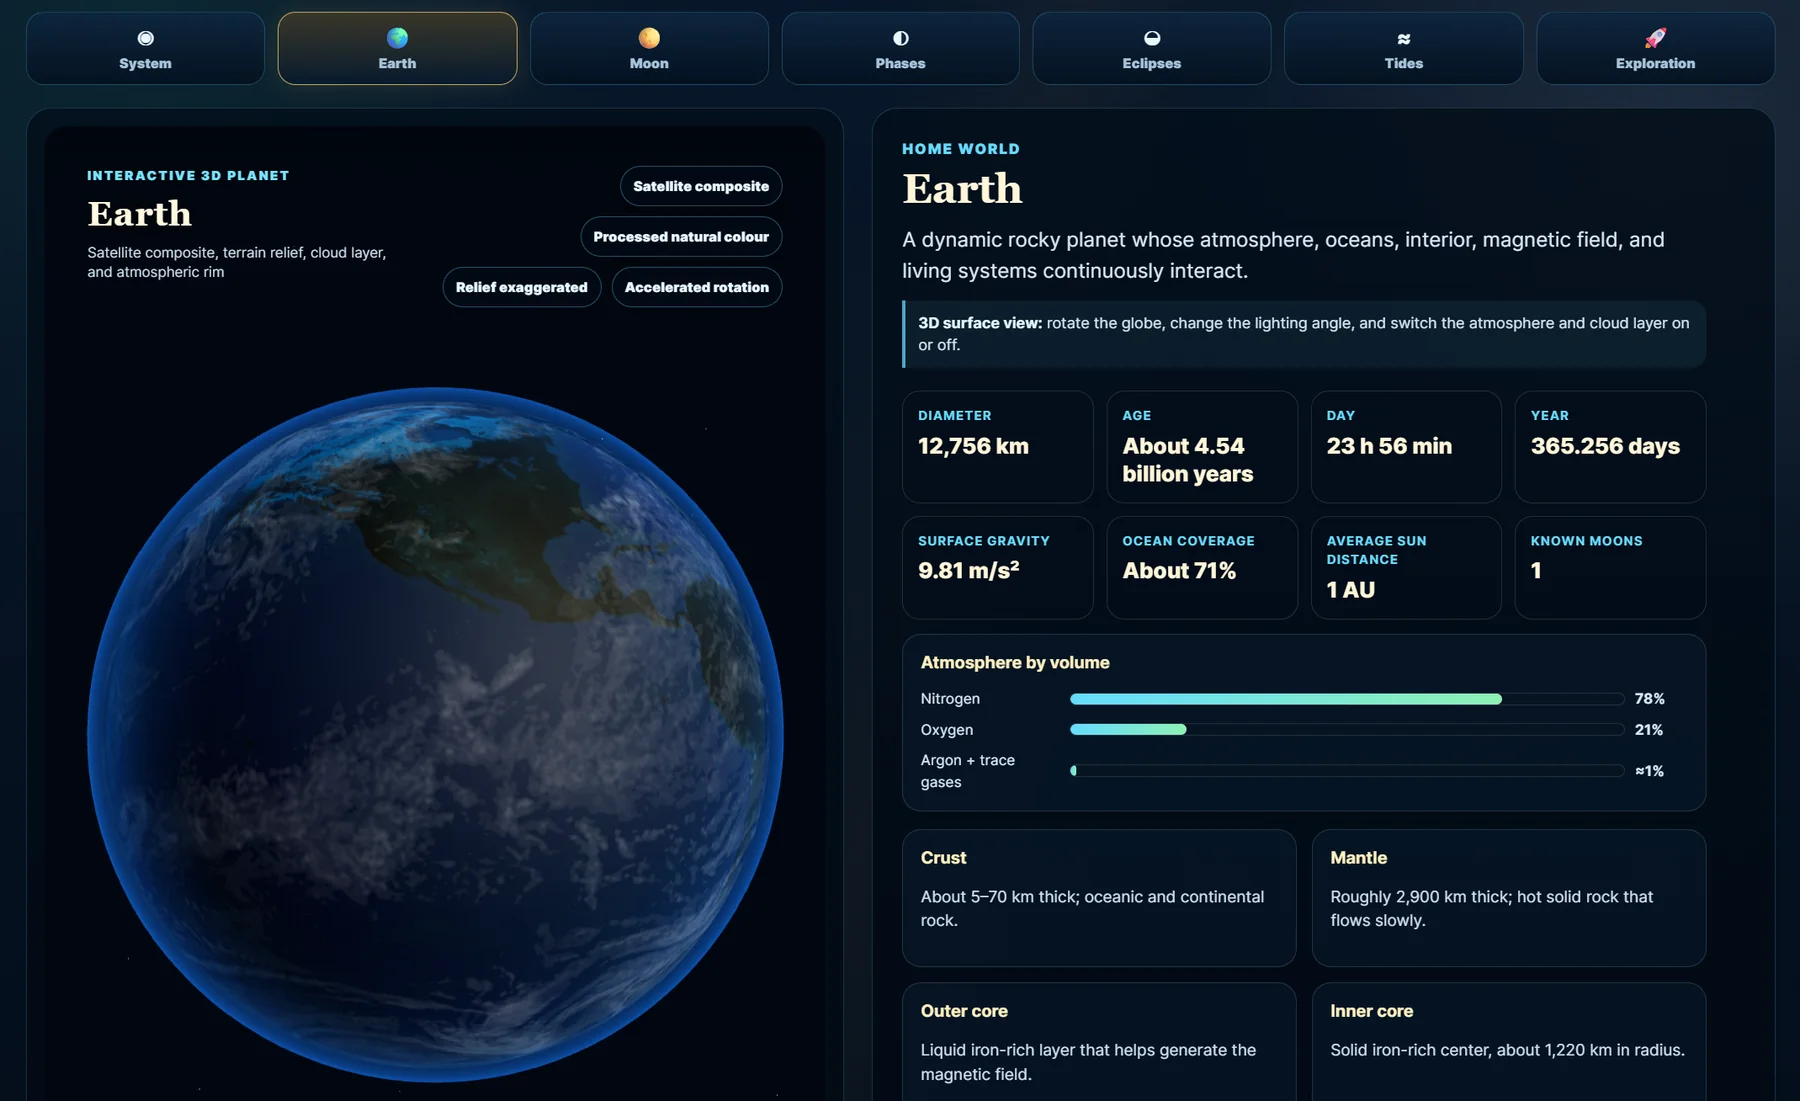The image size is (1800, 1101).
Task: Open the Exploration tab
Action: (1655, 48)
